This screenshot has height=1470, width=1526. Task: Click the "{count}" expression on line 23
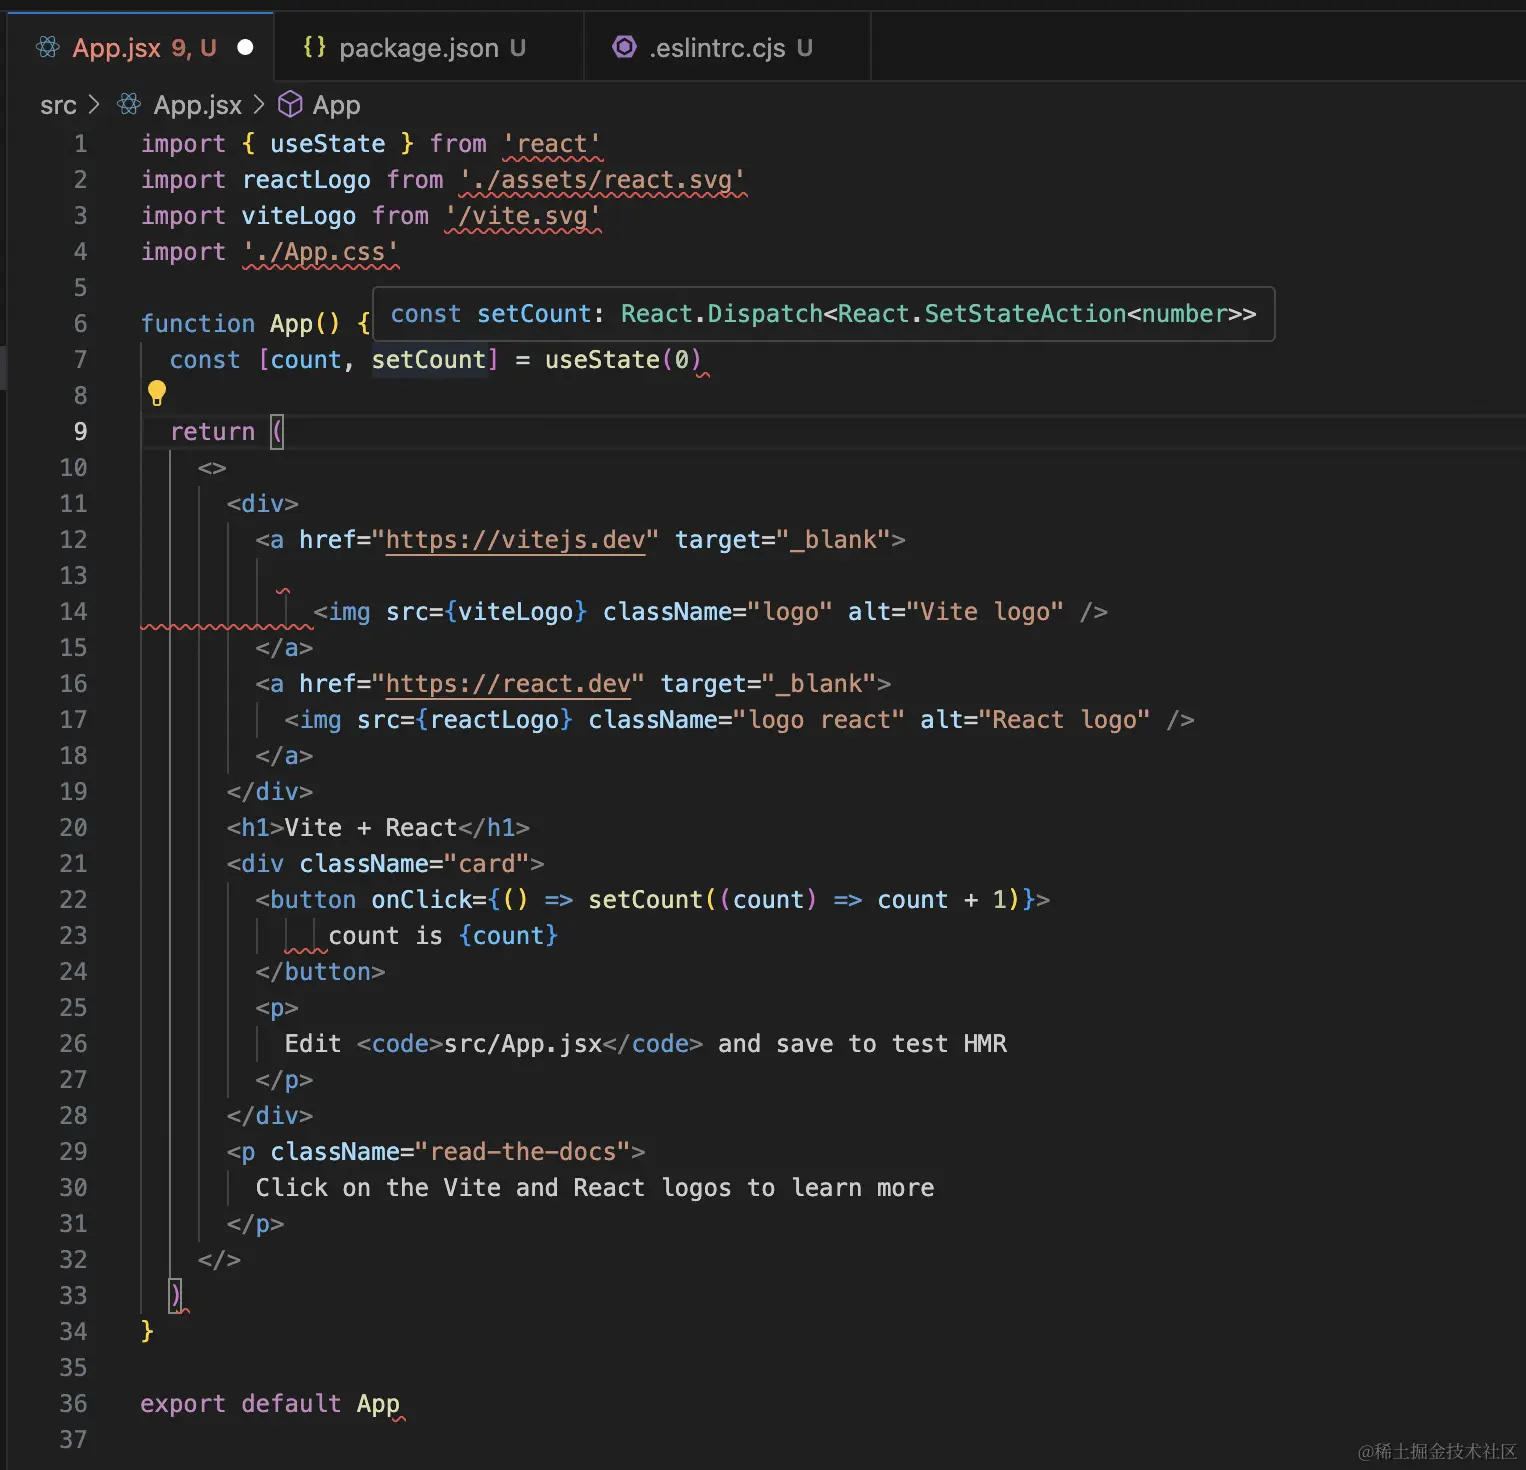508,936
